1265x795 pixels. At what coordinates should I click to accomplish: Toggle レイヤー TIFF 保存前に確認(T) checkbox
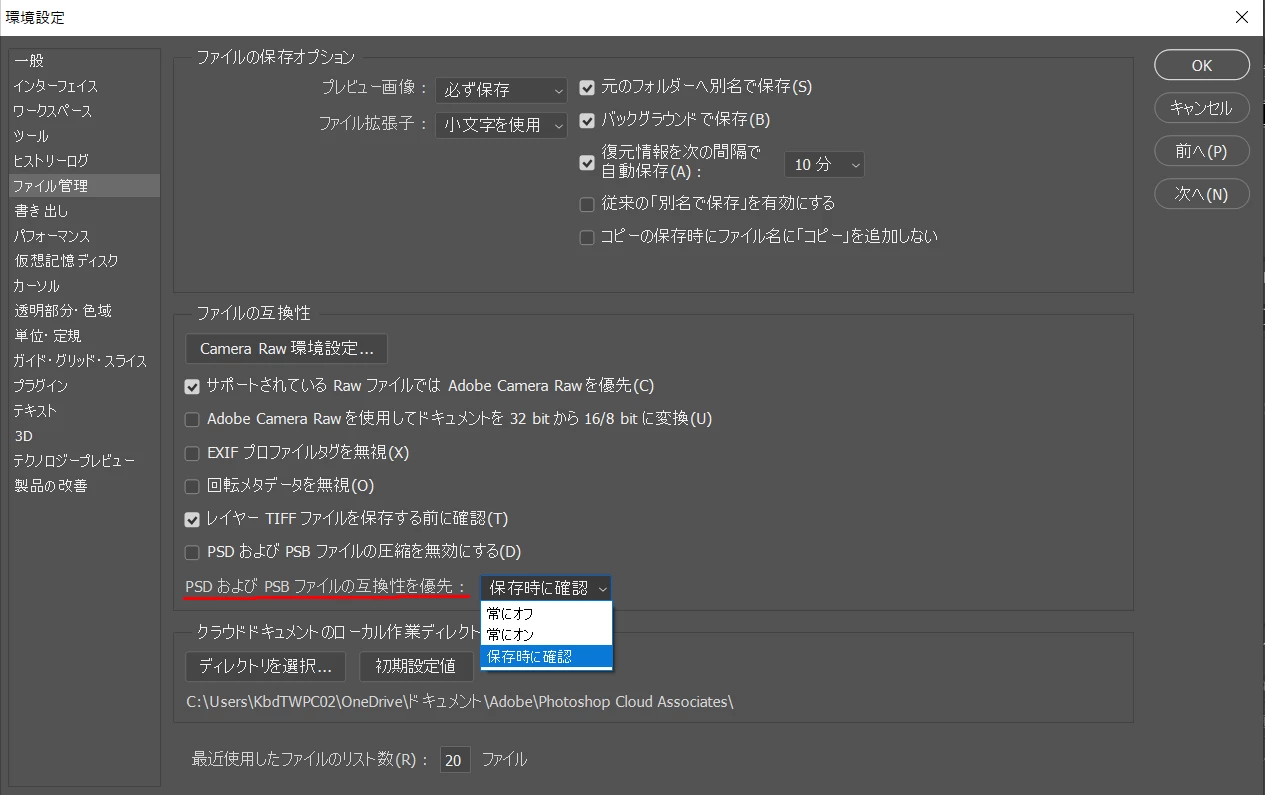click(193, 519)
